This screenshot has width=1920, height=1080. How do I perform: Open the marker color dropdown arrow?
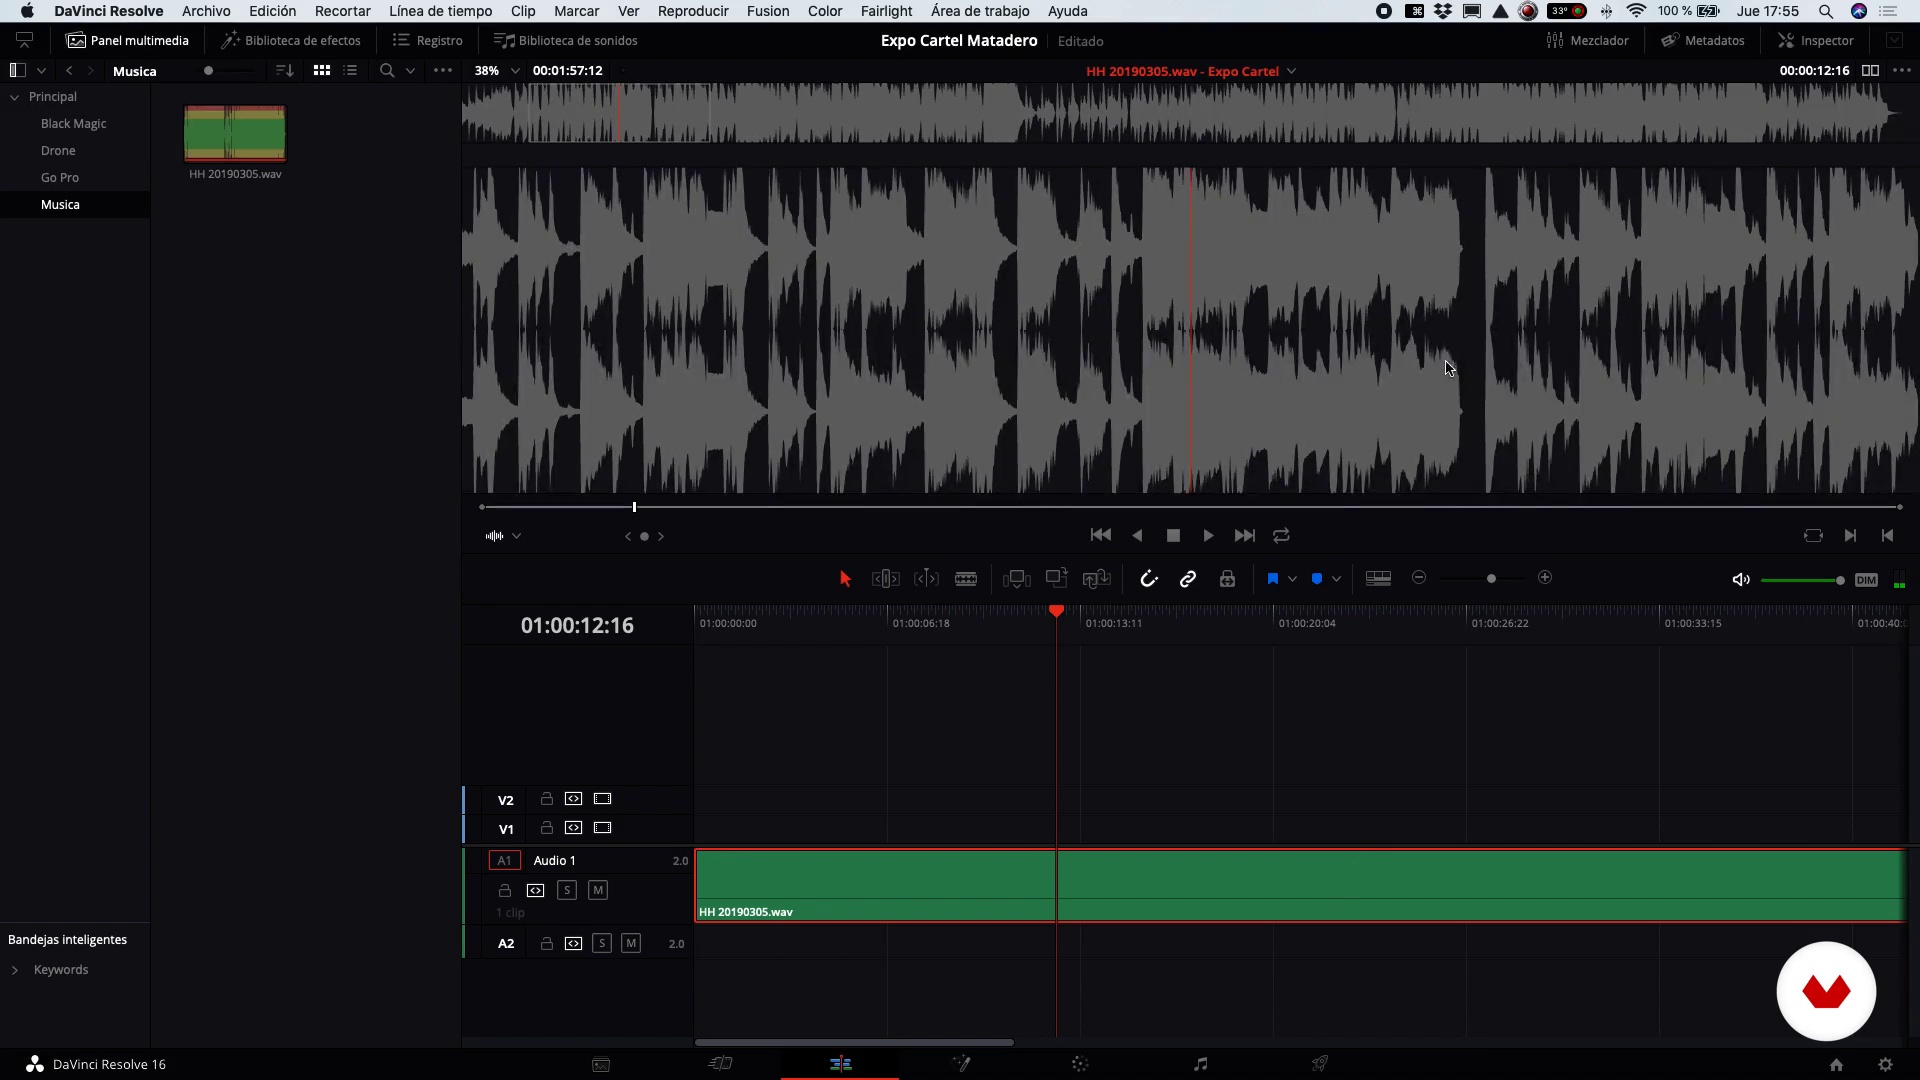[1337, 579]
